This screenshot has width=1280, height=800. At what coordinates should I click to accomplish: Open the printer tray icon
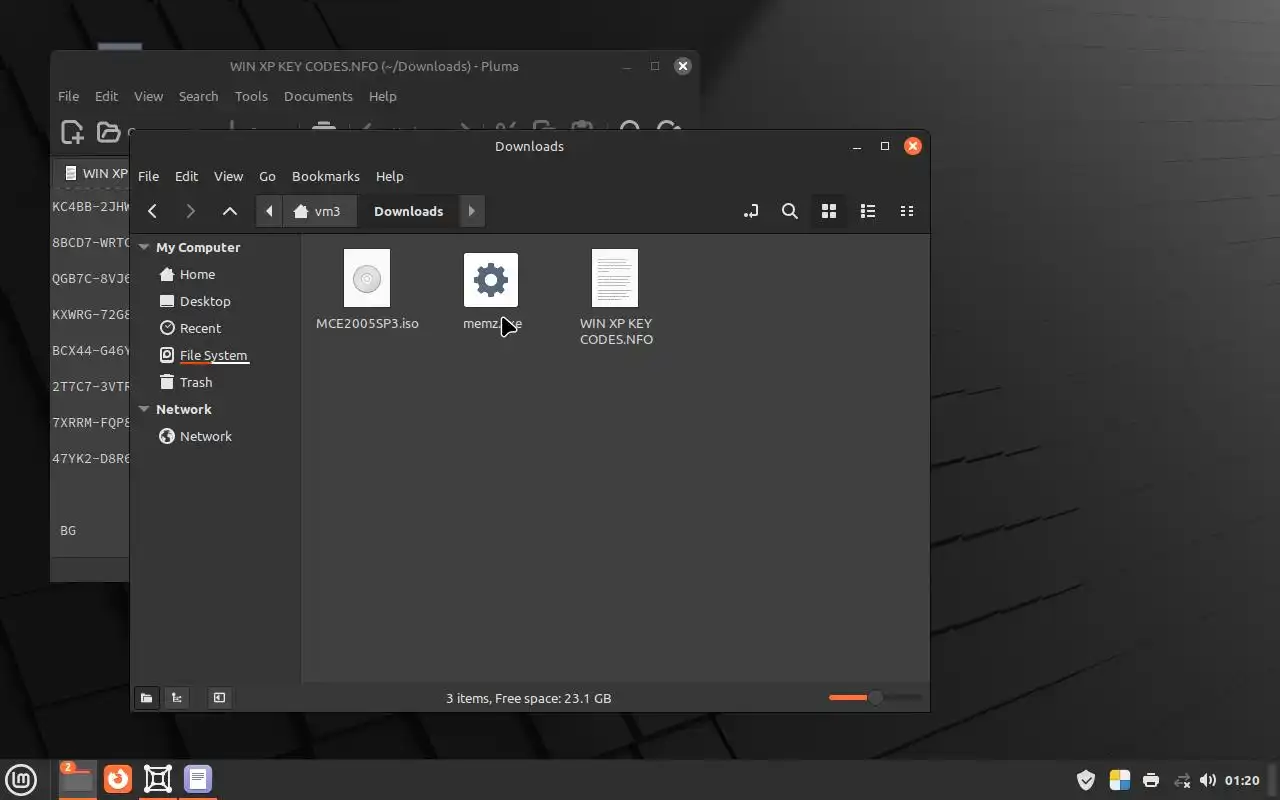(1151, 780)
